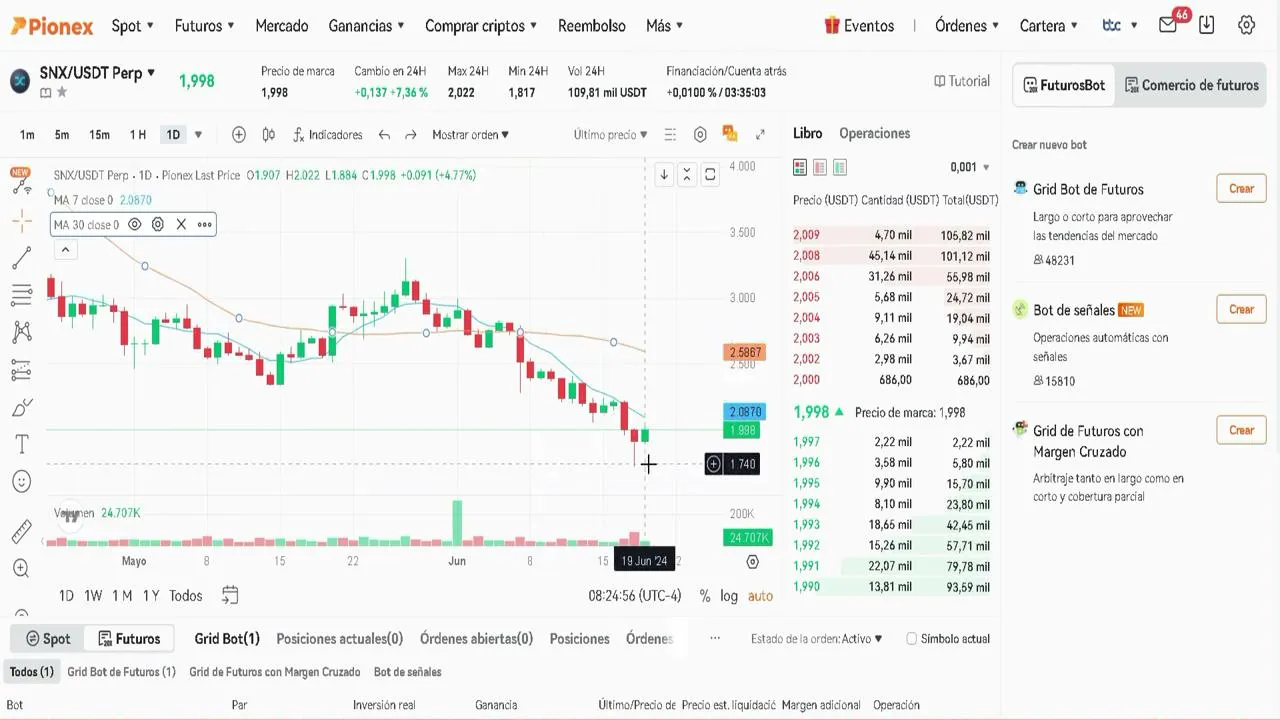Expand the Ganancias menu

(x=366, y=26)
